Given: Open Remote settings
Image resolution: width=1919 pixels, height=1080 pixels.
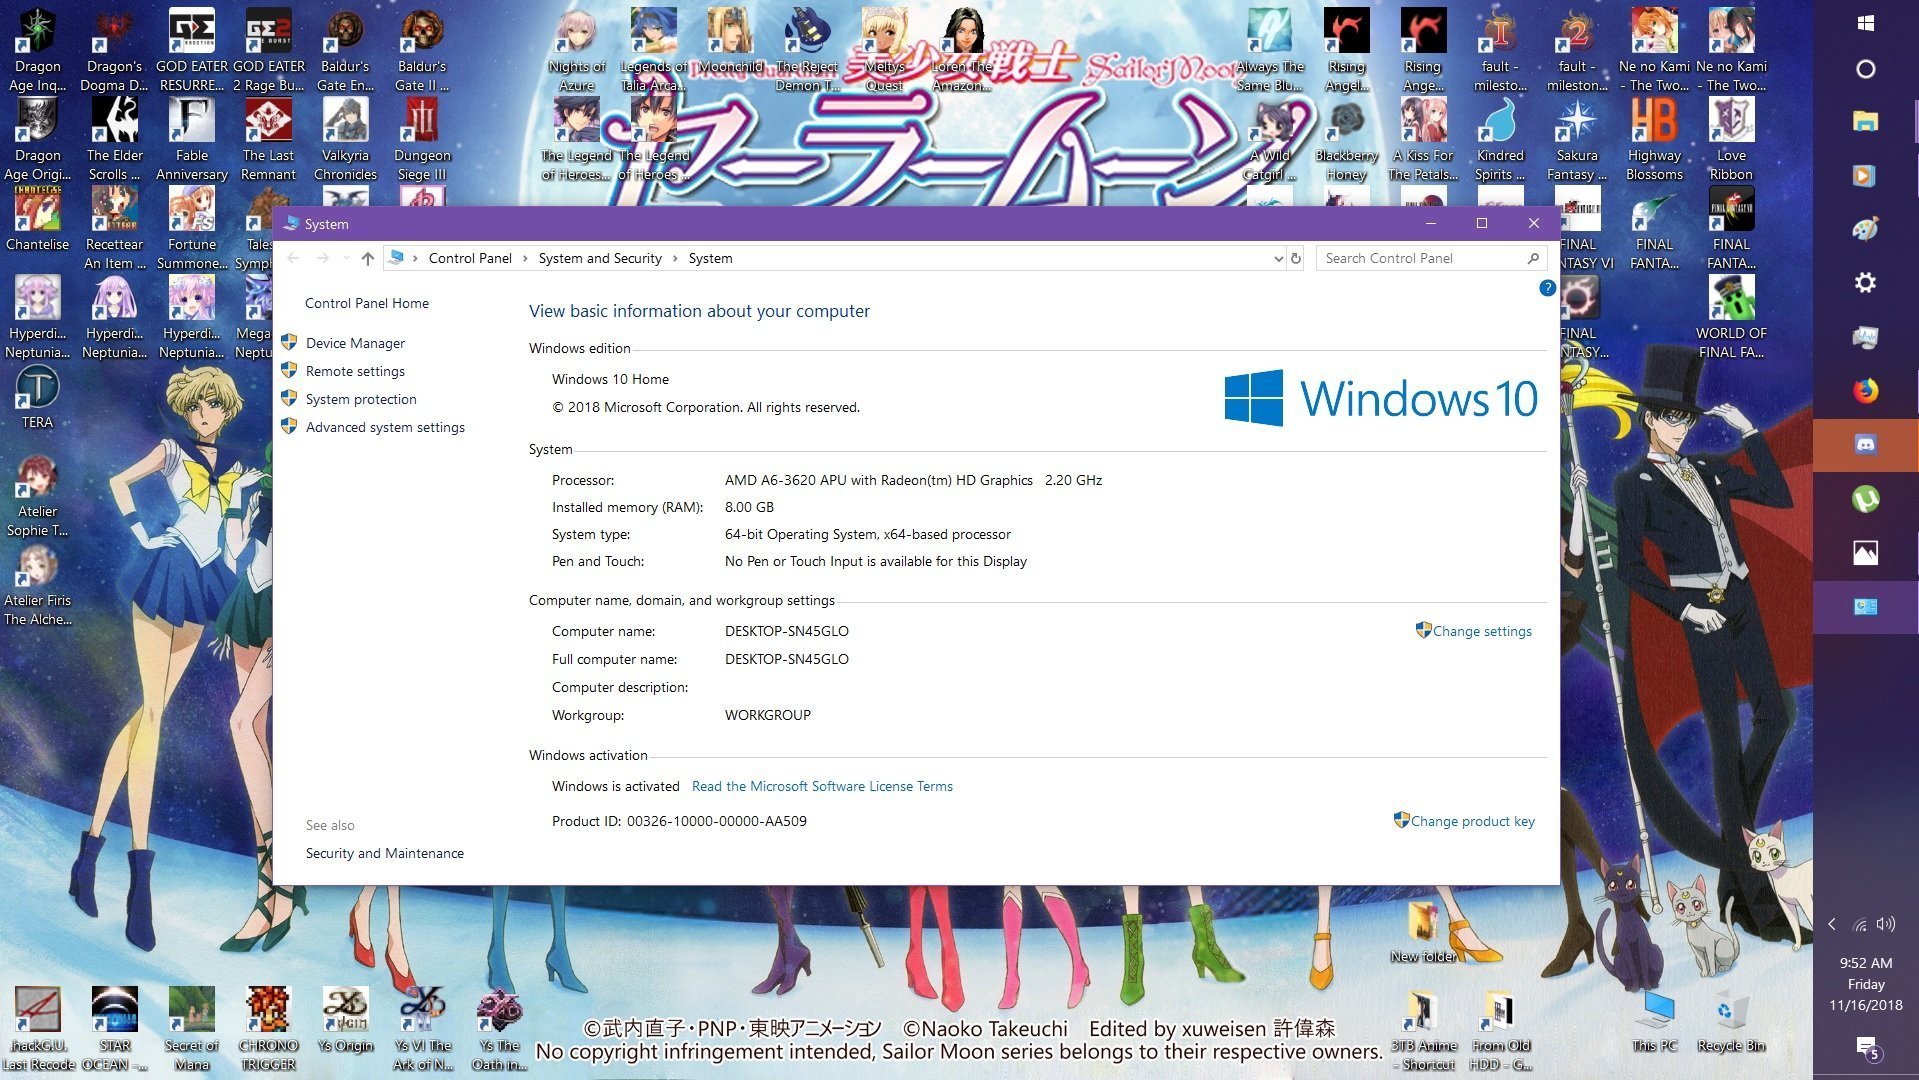Looking at the screenshot, I should (355, 371).
